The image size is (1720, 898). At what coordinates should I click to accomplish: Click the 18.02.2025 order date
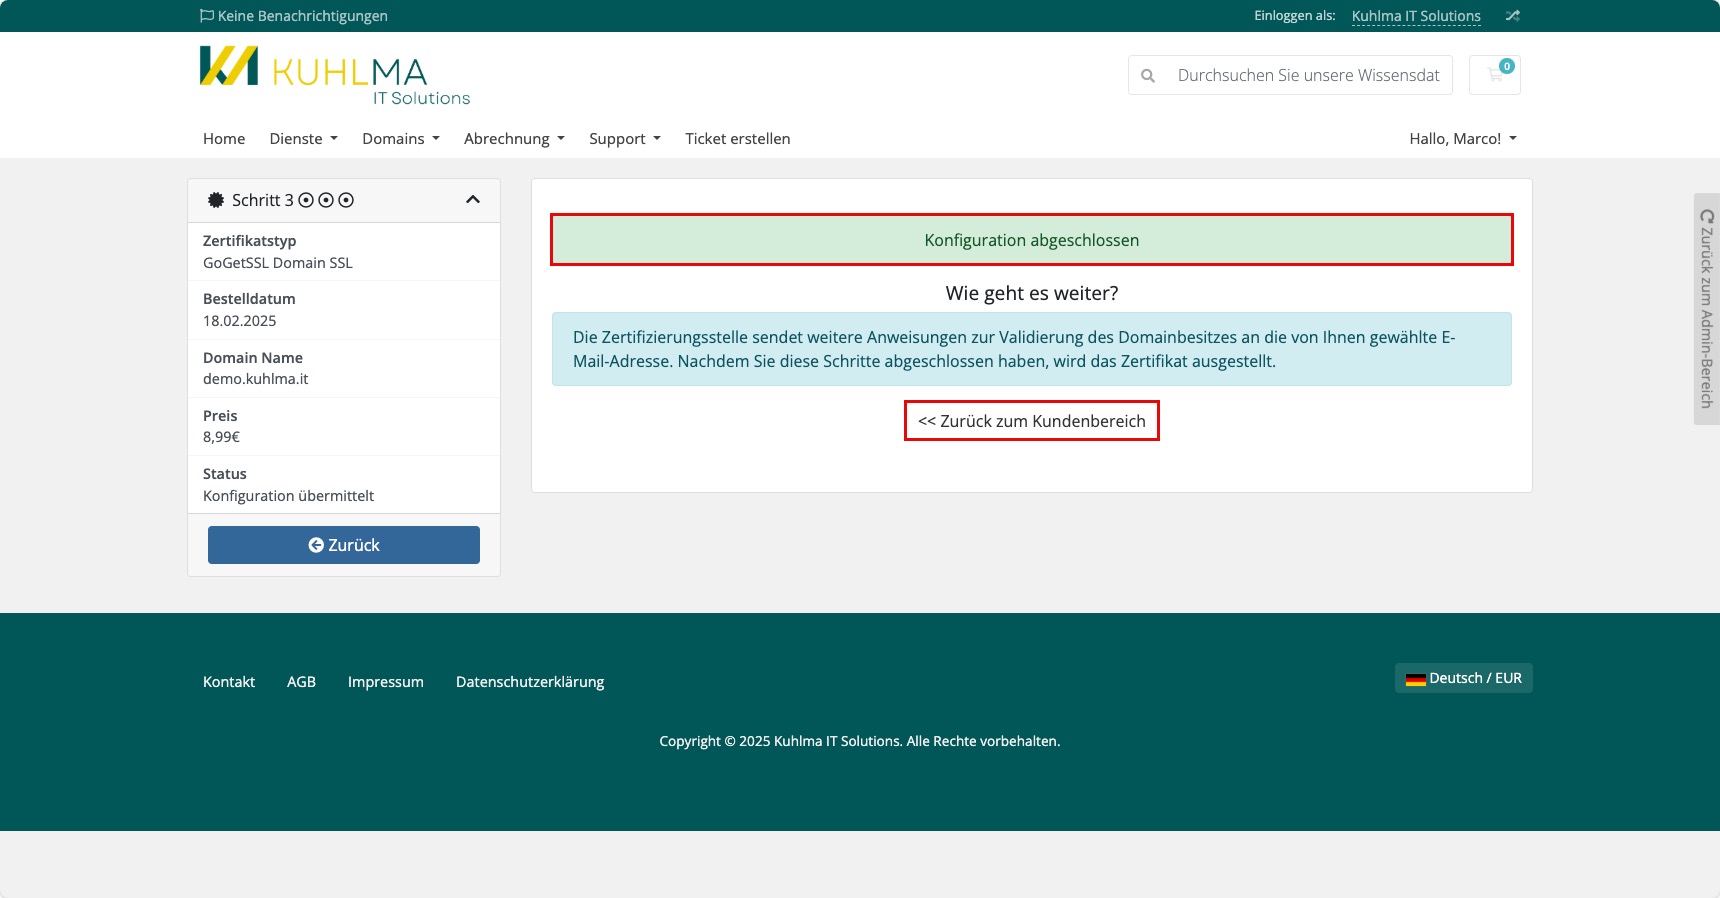(240, 321)
